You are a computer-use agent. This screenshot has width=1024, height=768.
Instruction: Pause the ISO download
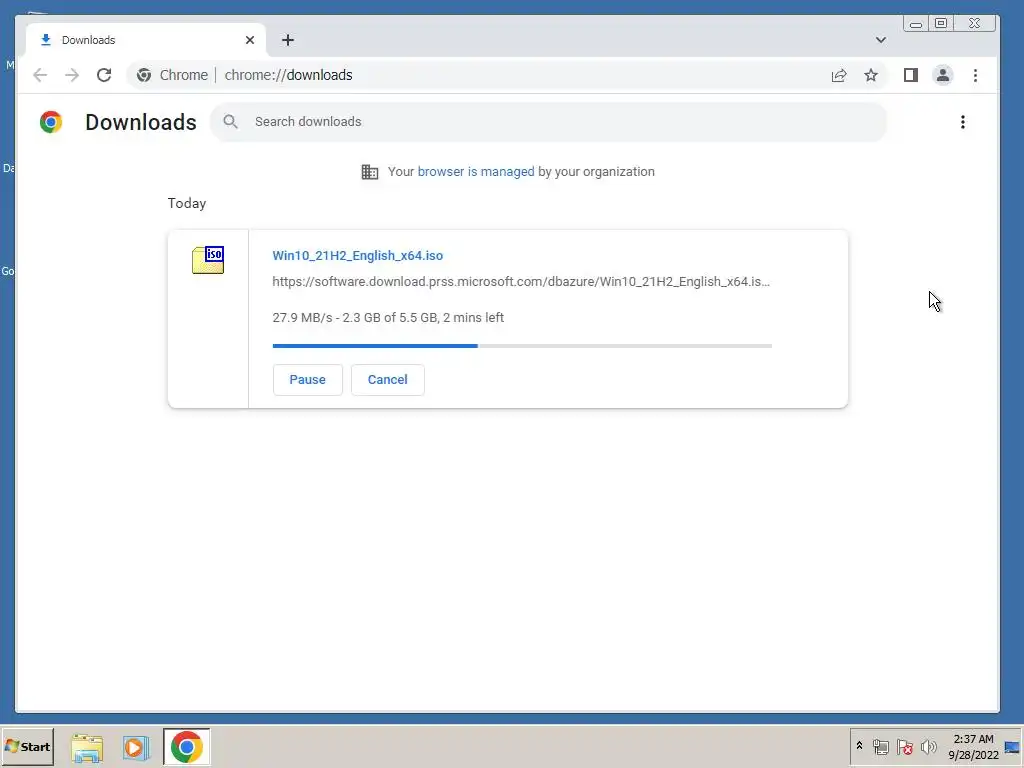(308, 379)
